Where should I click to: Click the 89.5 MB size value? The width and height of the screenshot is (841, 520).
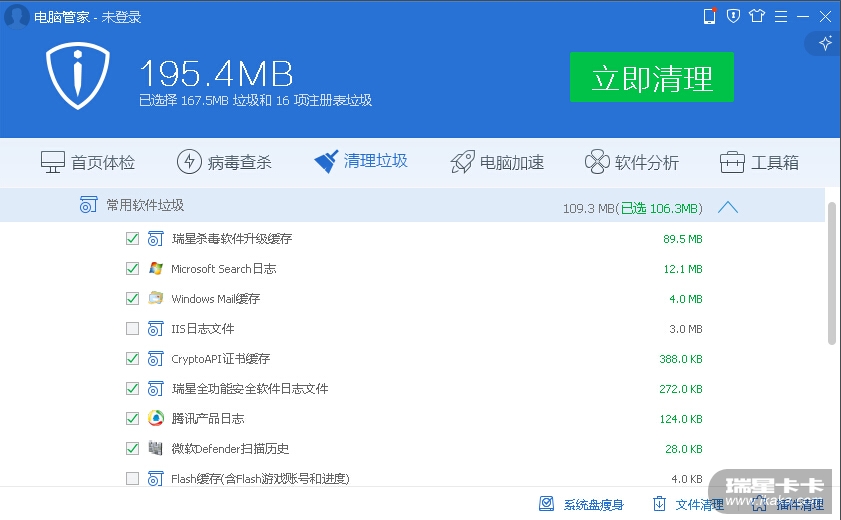(x=682, y=239)
